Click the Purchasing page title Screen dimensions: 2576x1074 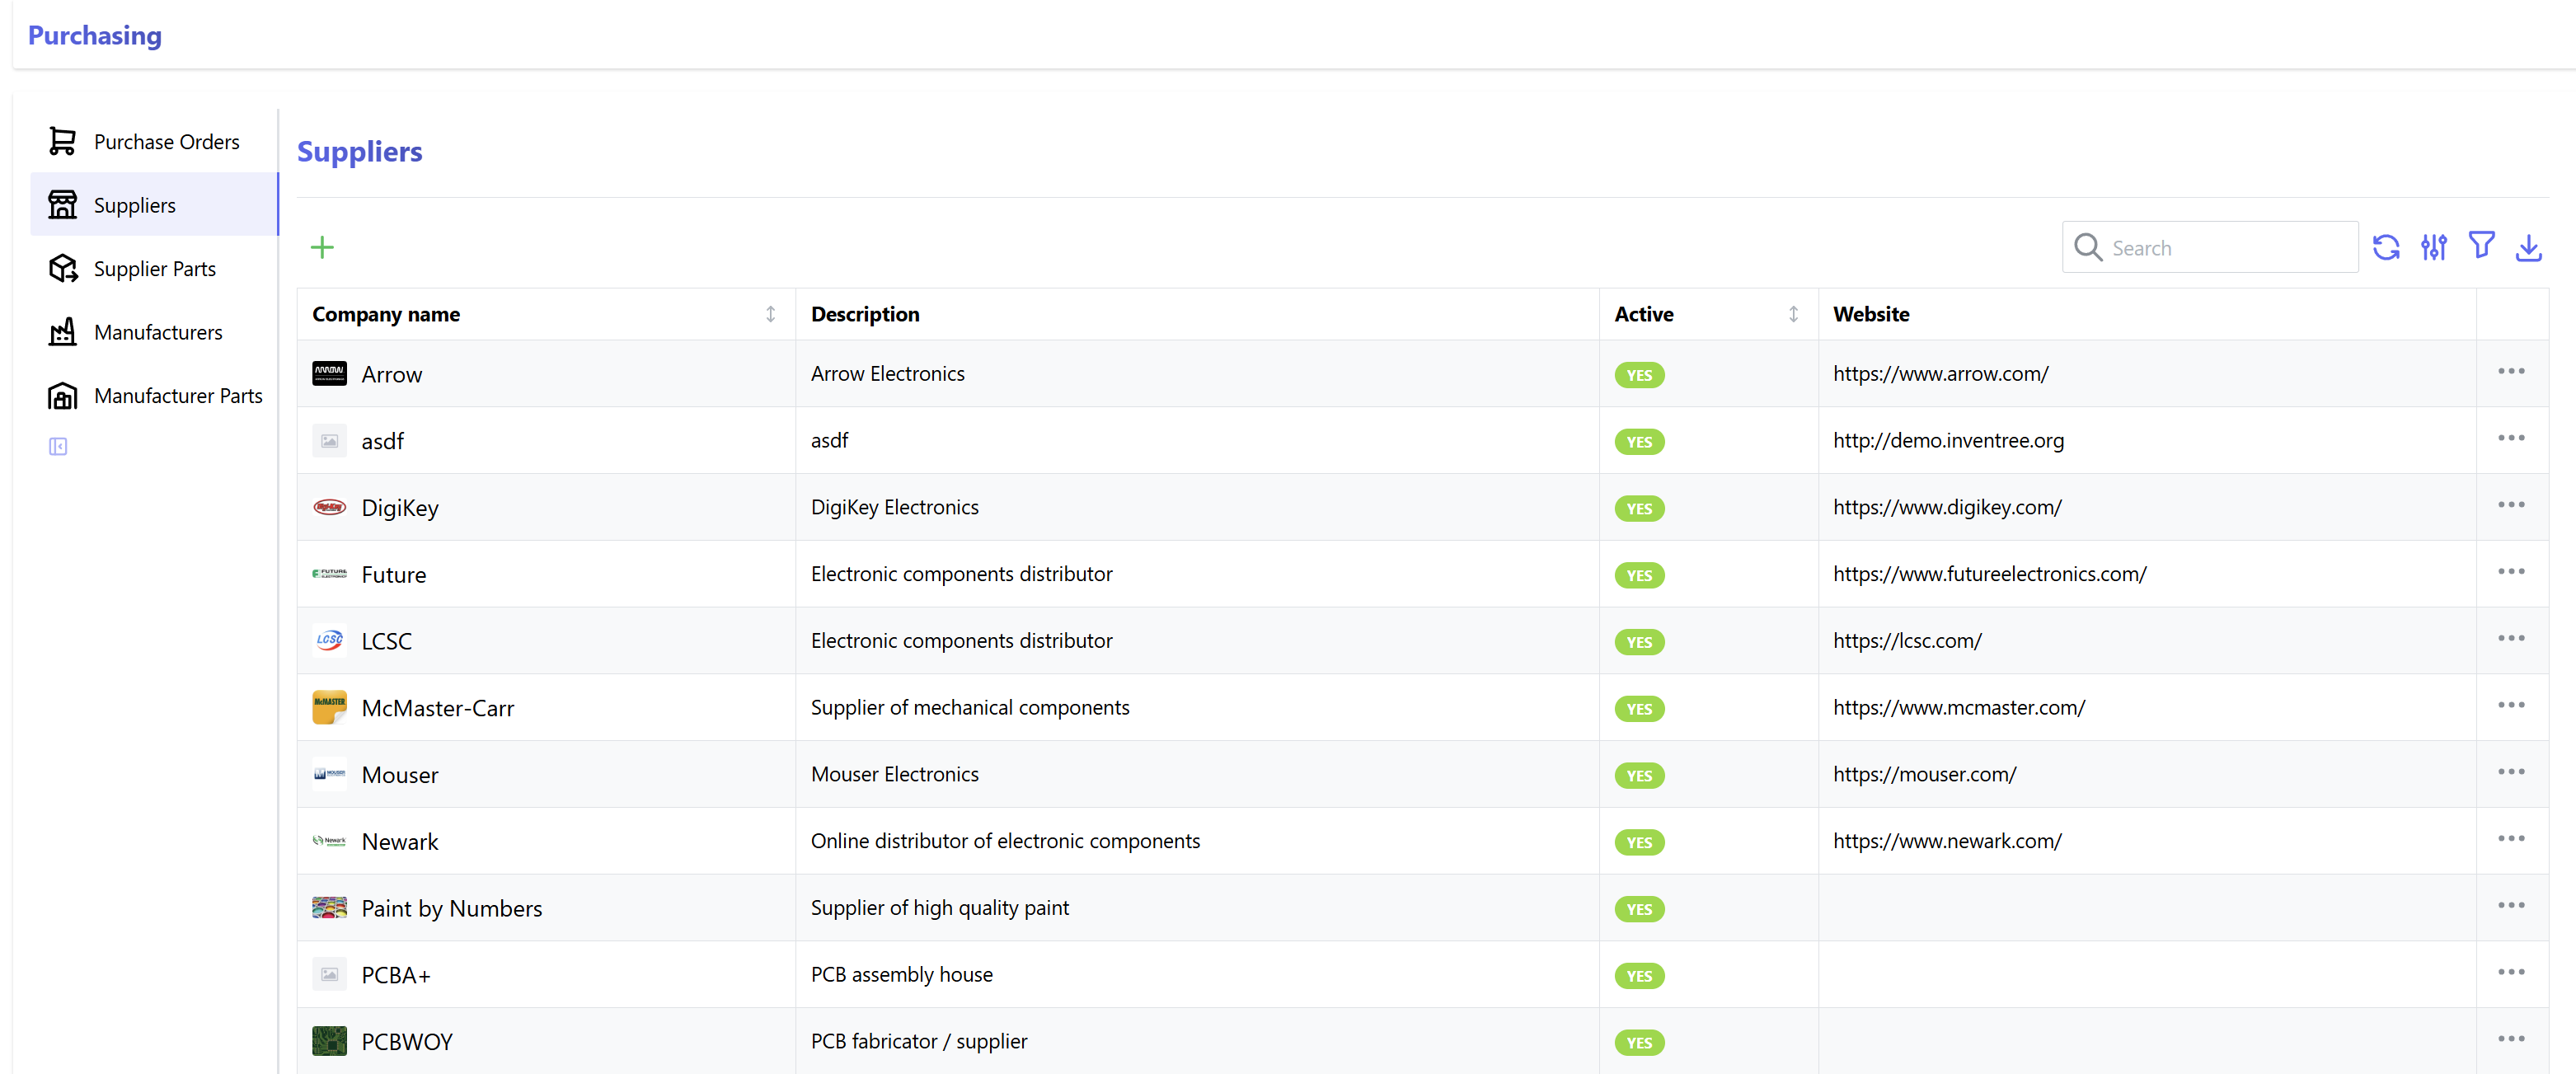pos(94,35)
